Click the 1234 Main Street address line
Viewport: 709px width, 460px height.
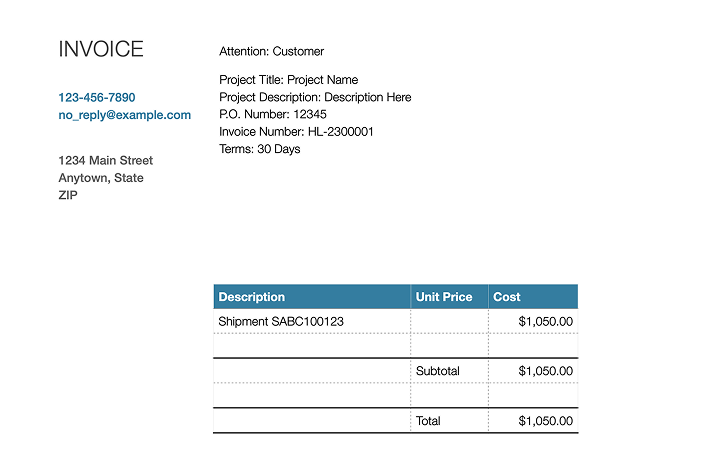click(x=105, y=160)
